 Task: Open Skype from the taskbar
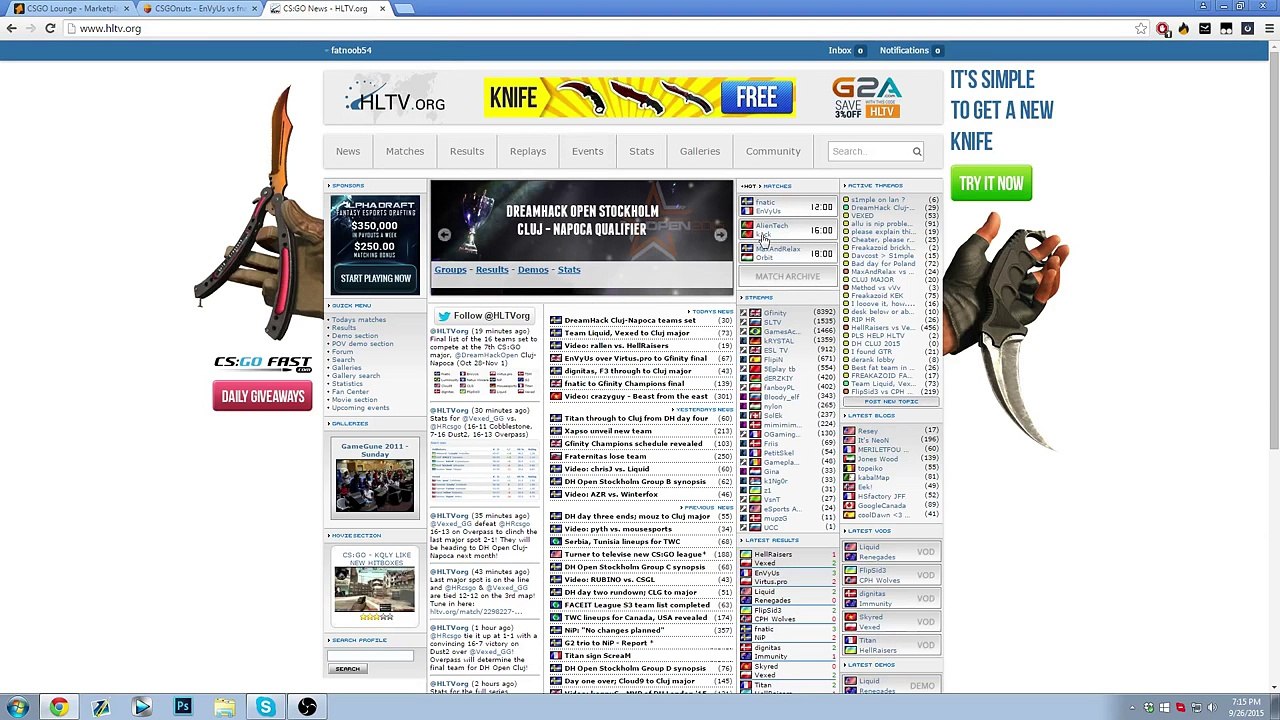click(265, 707)
